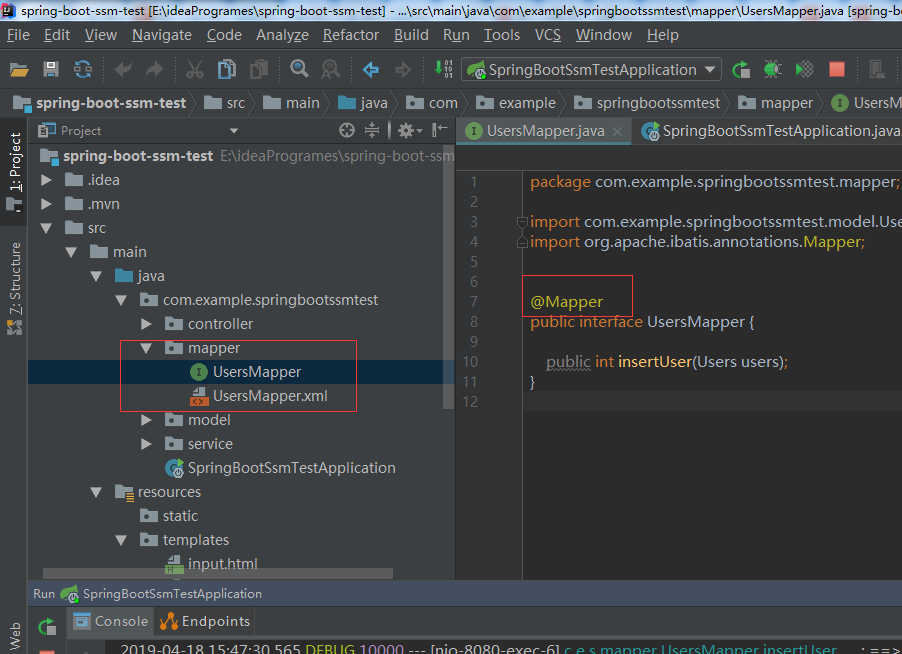Click the blue Back navigation arrow

[370, 70]
